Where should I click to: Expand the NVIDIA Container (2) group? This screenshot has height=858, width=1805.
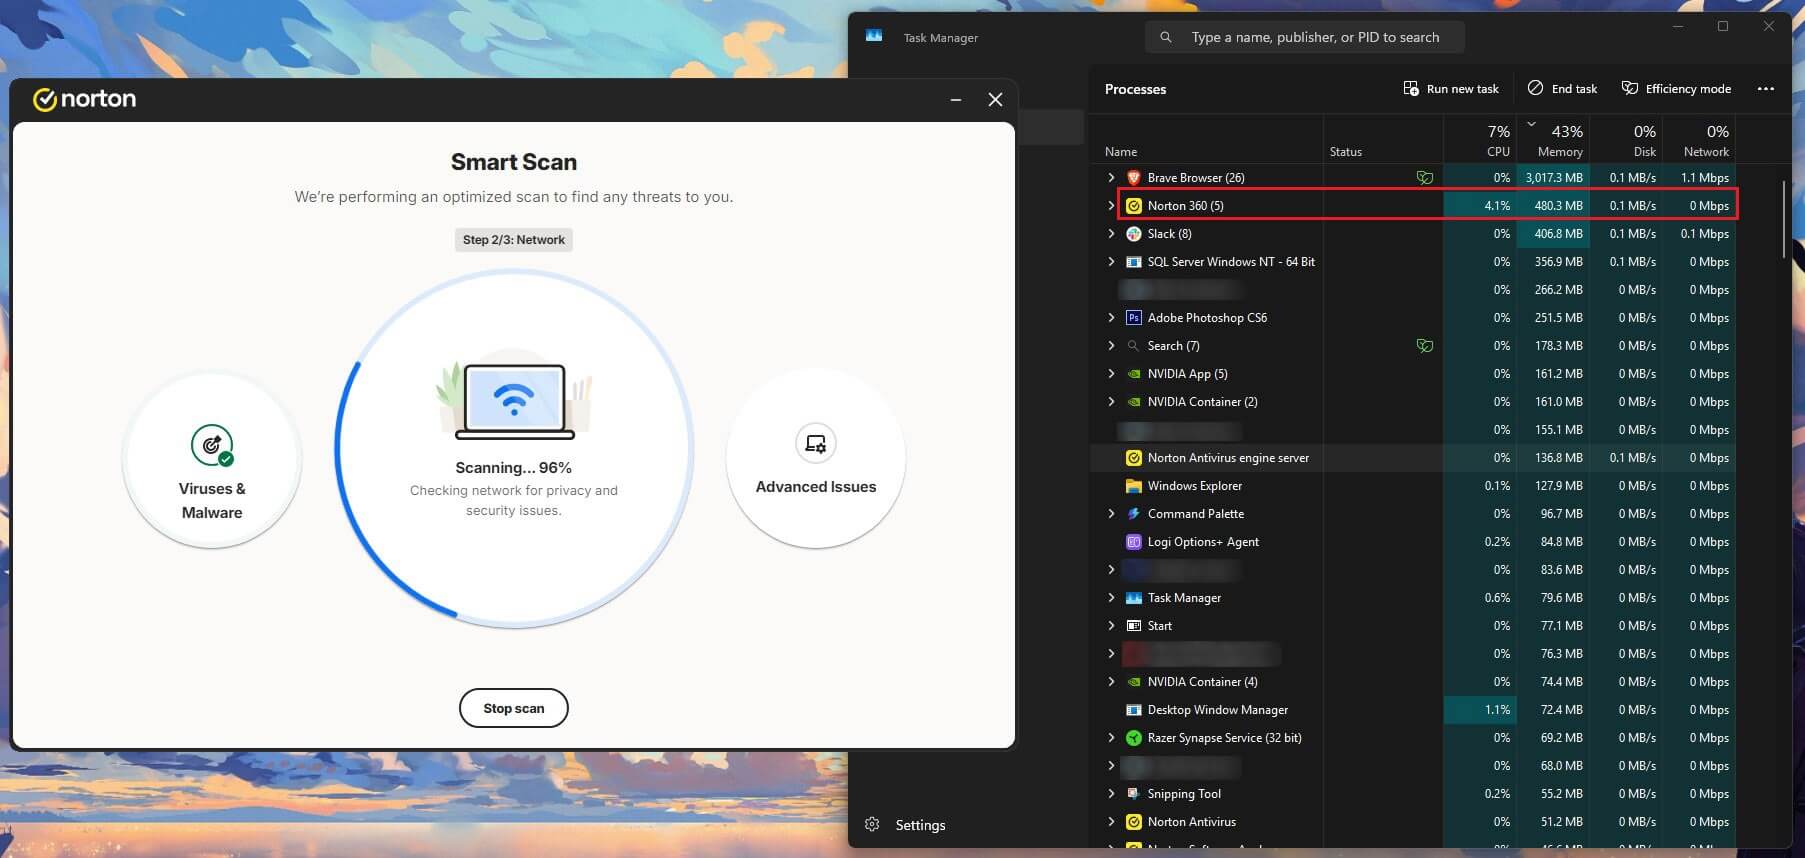1111,402
